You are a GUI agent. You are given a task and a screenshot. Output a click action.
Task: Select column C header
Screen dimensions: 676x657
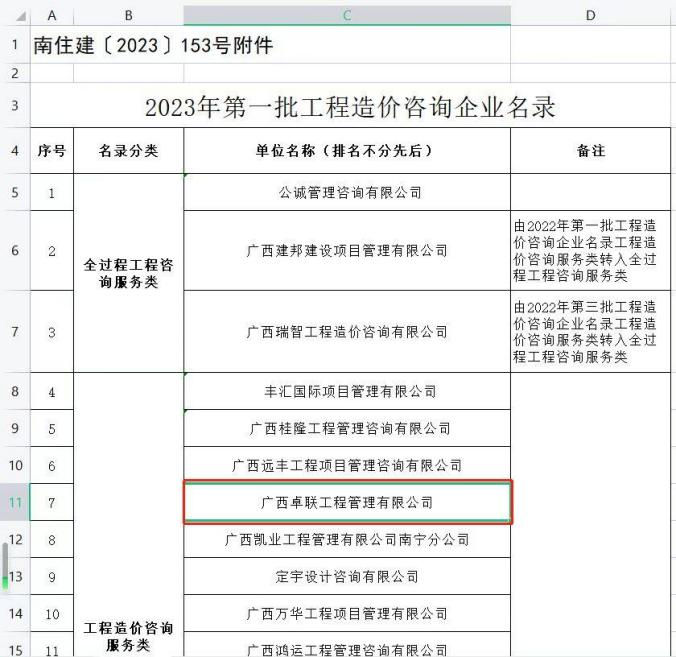(x=347, y=16)
